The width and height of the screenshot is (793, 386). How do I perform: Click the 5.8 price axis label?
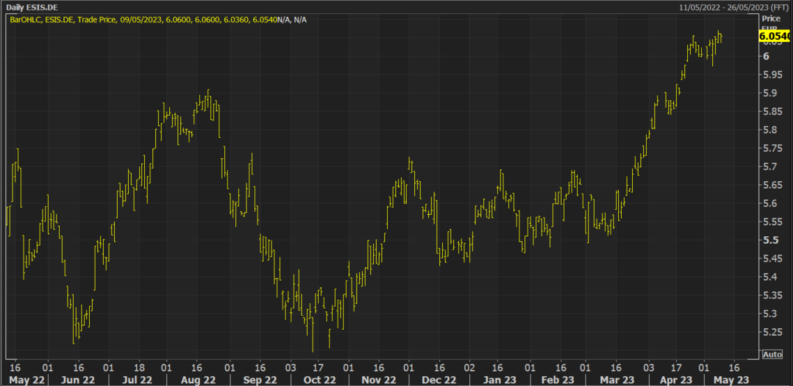tap(769, 130)
